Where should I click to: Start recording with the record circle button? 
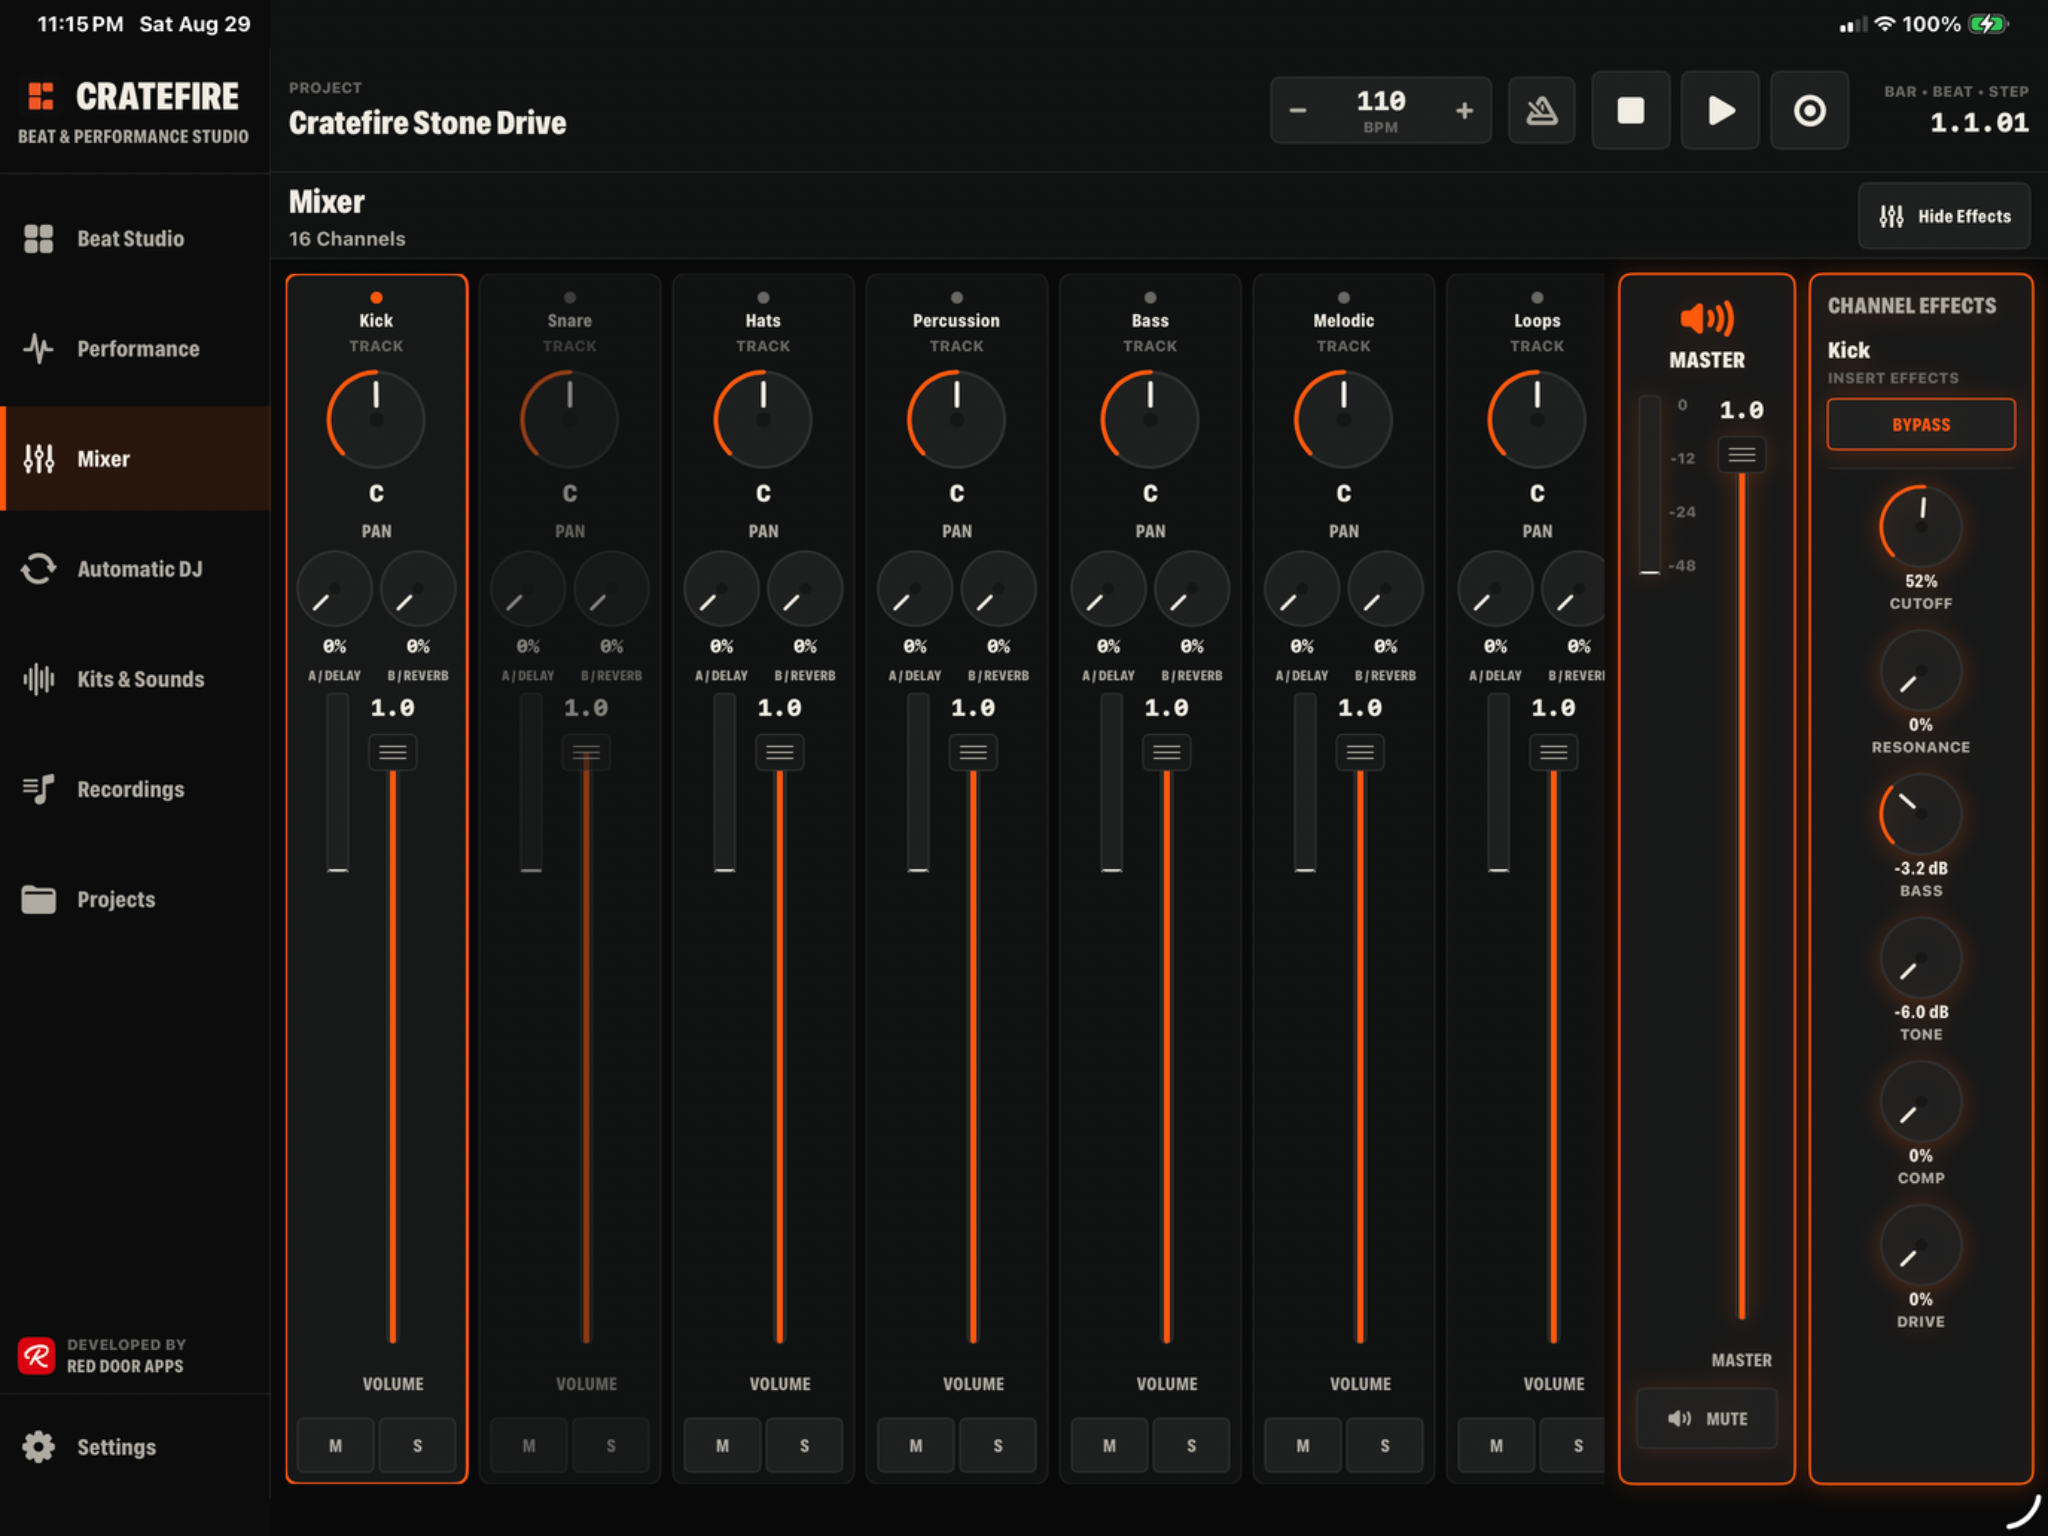[x=1809, y=110]
